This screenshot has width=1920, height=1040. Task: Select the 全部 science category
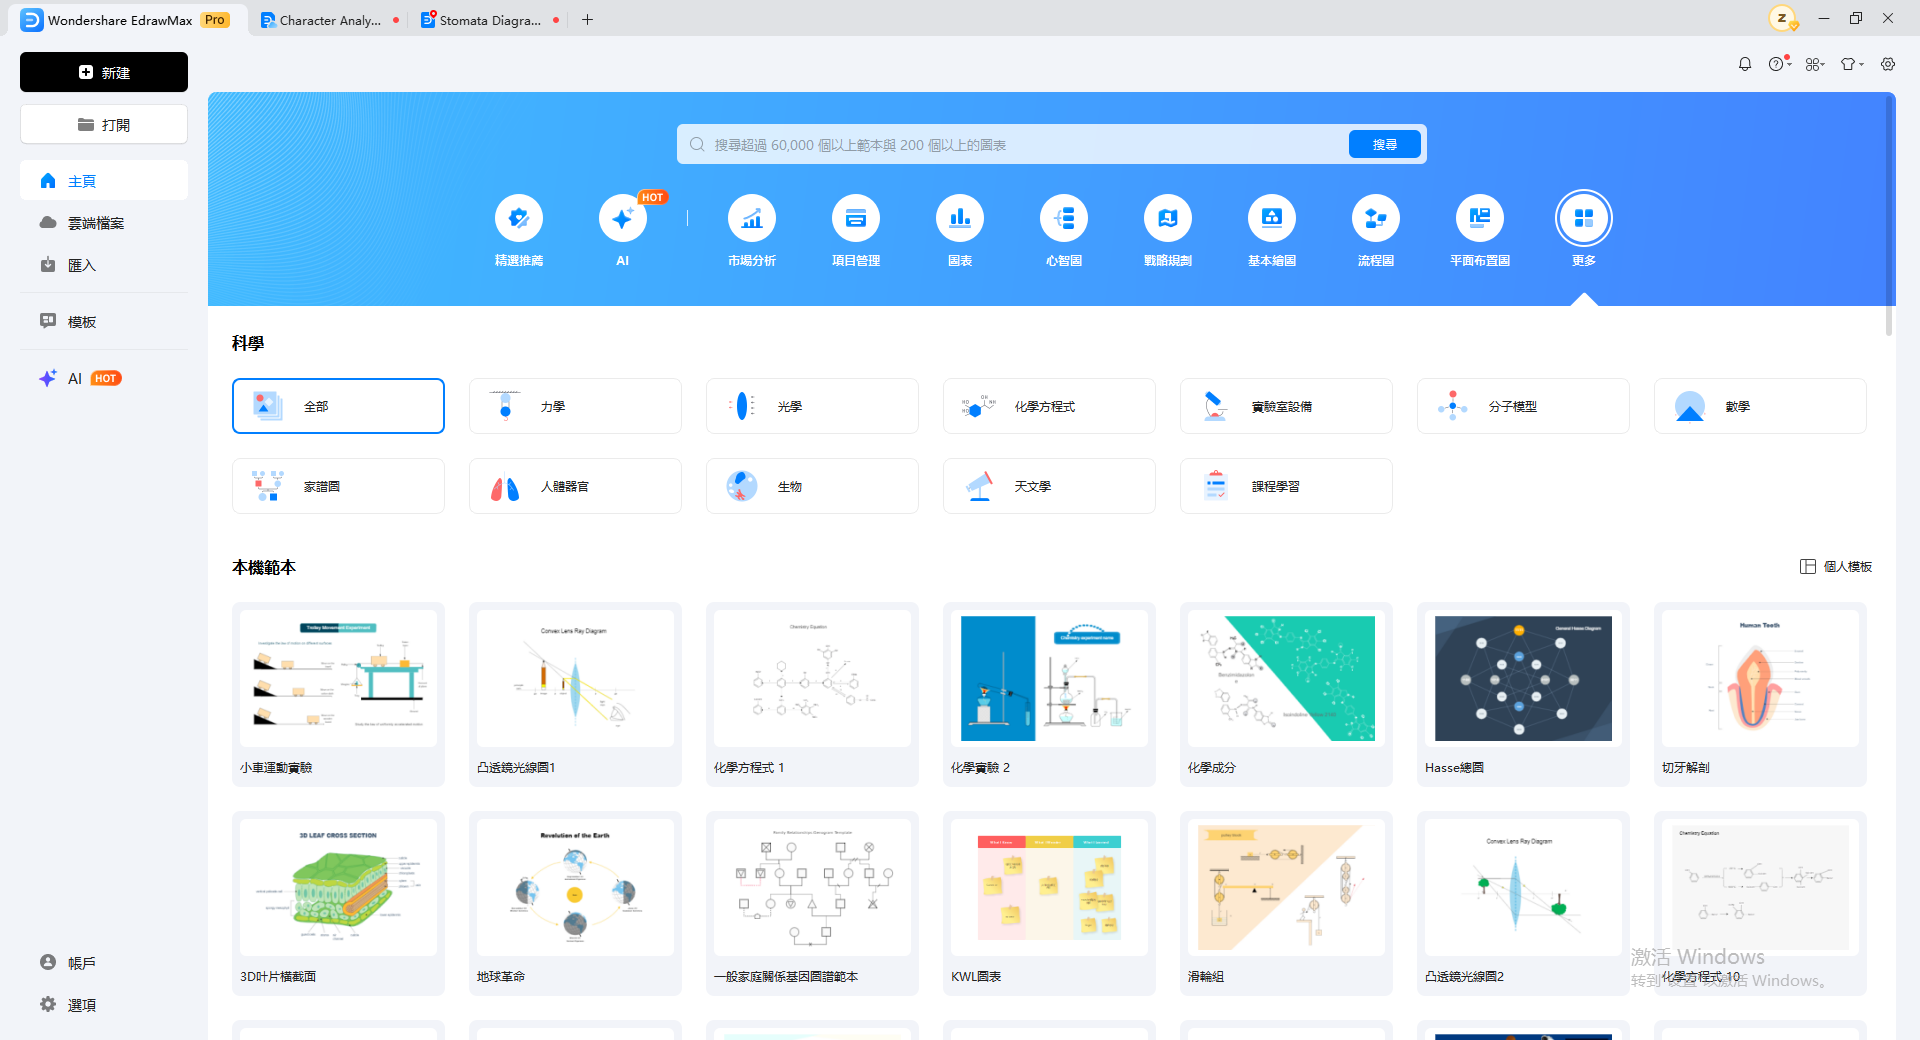338,406
